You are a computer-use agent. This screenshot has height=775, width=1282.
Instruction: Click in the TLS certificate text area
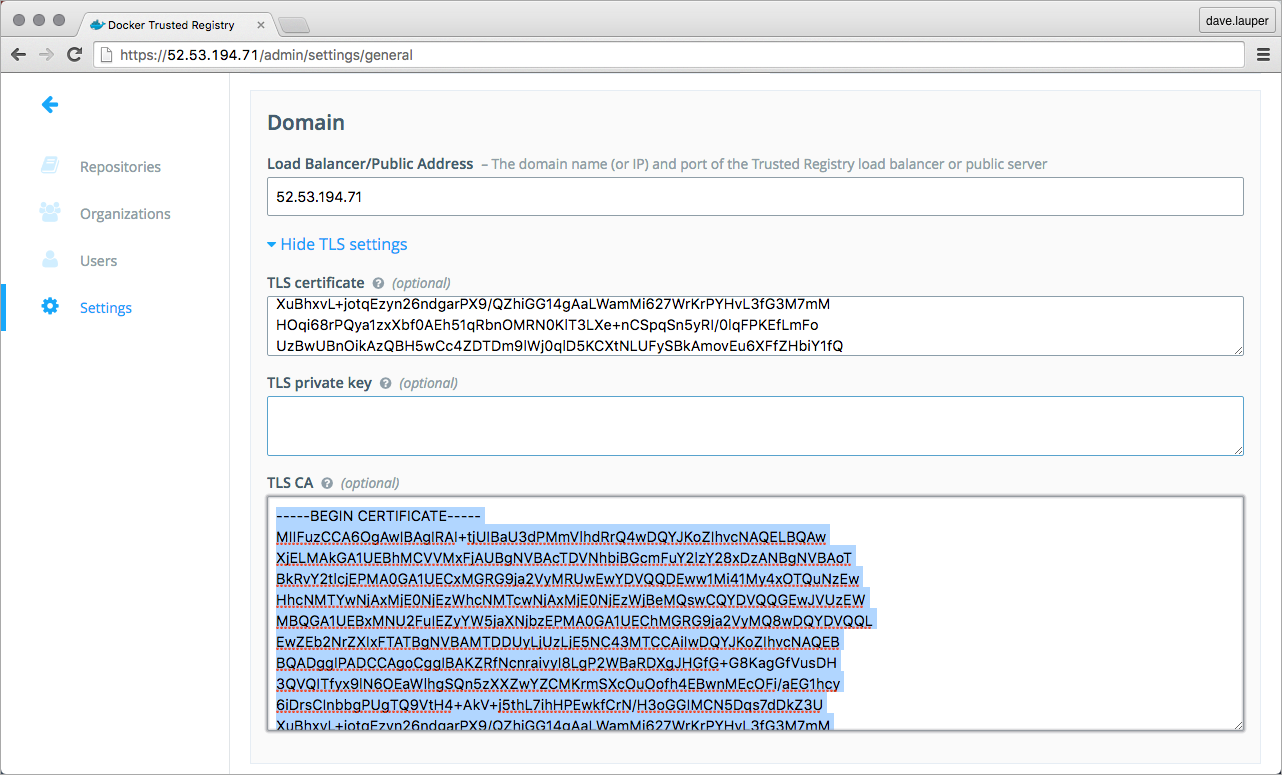click(x=754, y=325)
